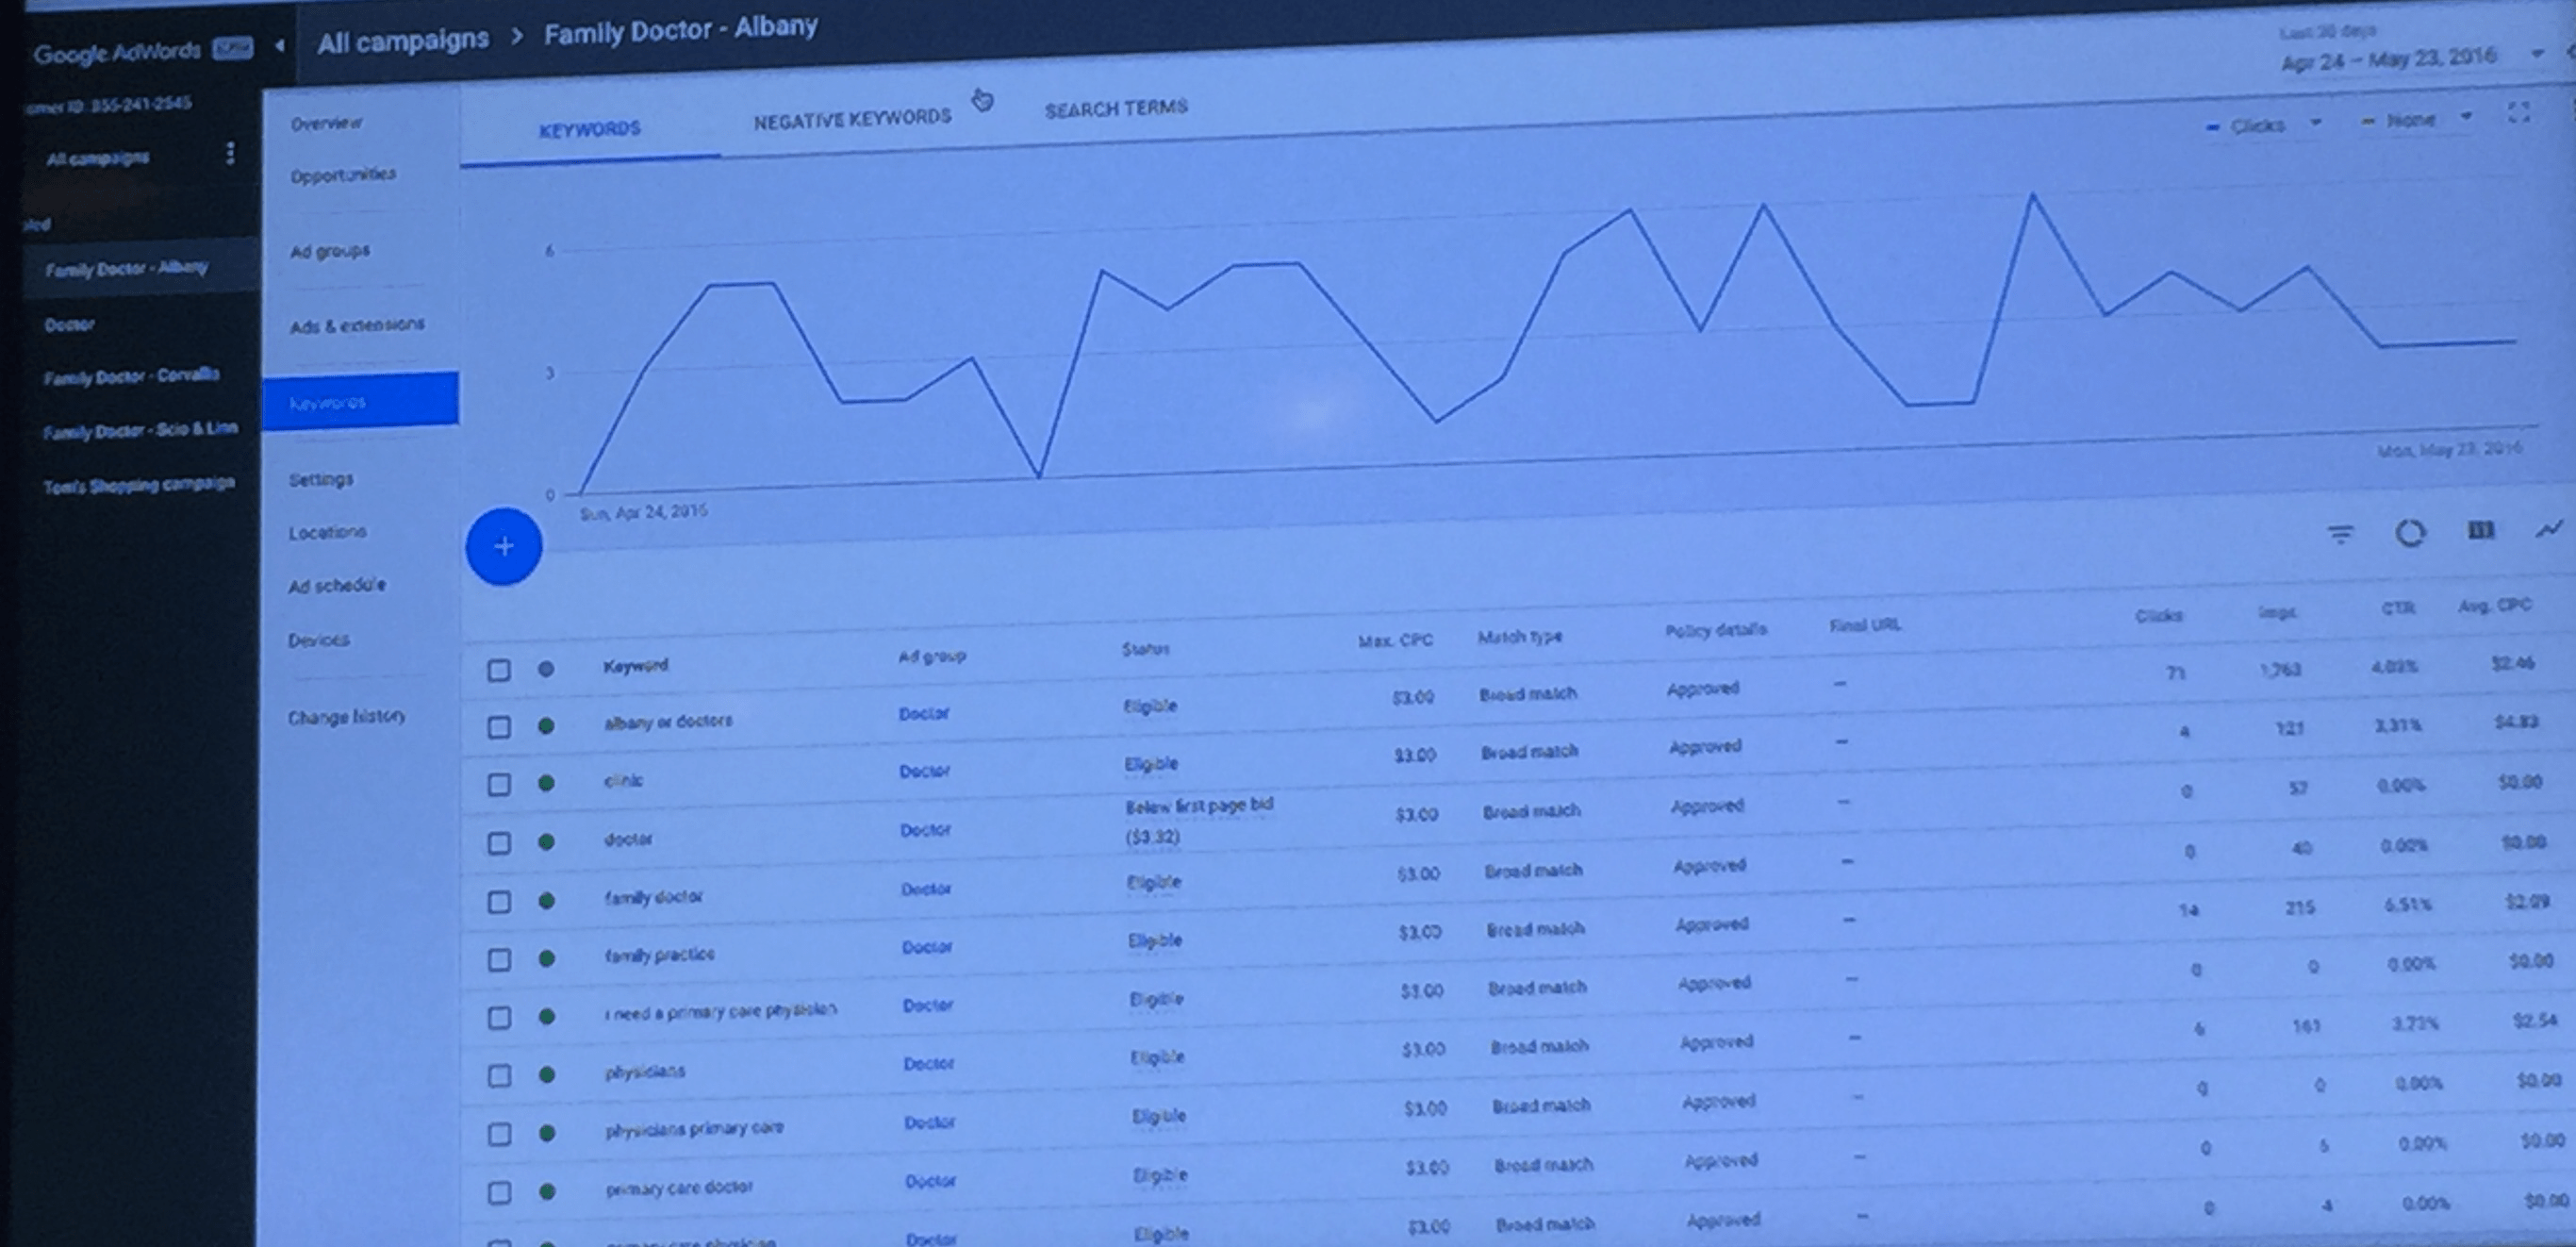The image size is (2576, 1247).
Task: Expand chart to full screen icon
Action: (2519, 113)
